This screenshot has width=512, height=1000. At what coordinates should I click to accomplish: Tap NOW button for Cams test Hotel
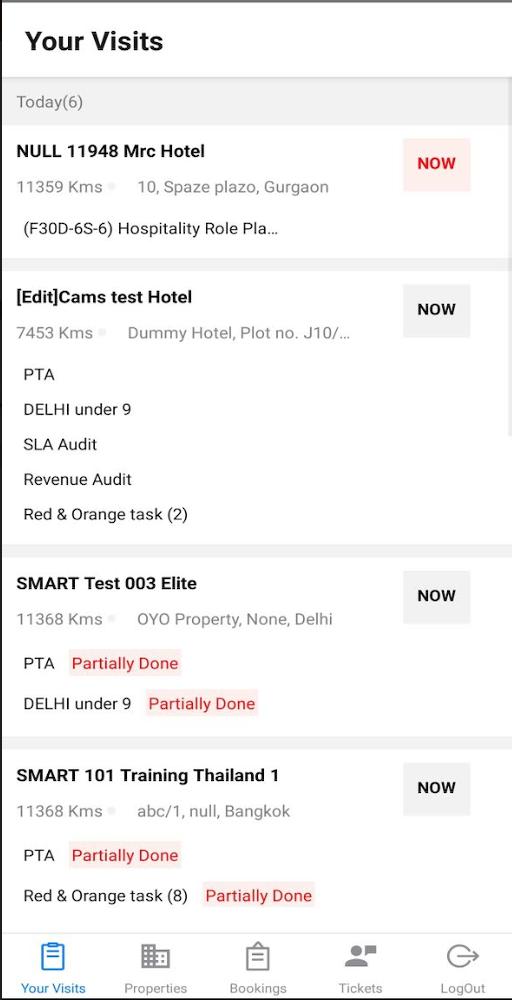[437, 310]
